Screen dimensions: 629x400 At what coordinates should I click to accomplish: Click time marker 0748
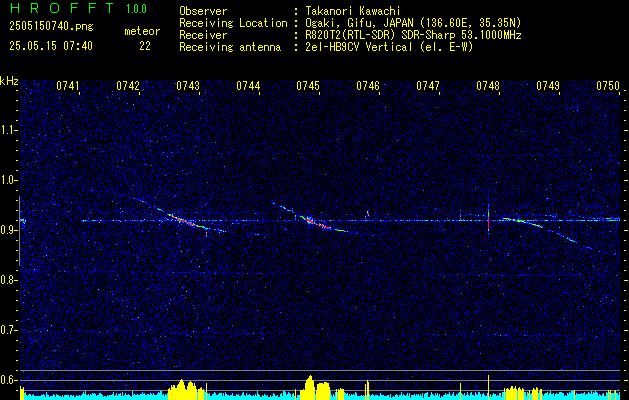pyautogui.click(x=488, y=86)
